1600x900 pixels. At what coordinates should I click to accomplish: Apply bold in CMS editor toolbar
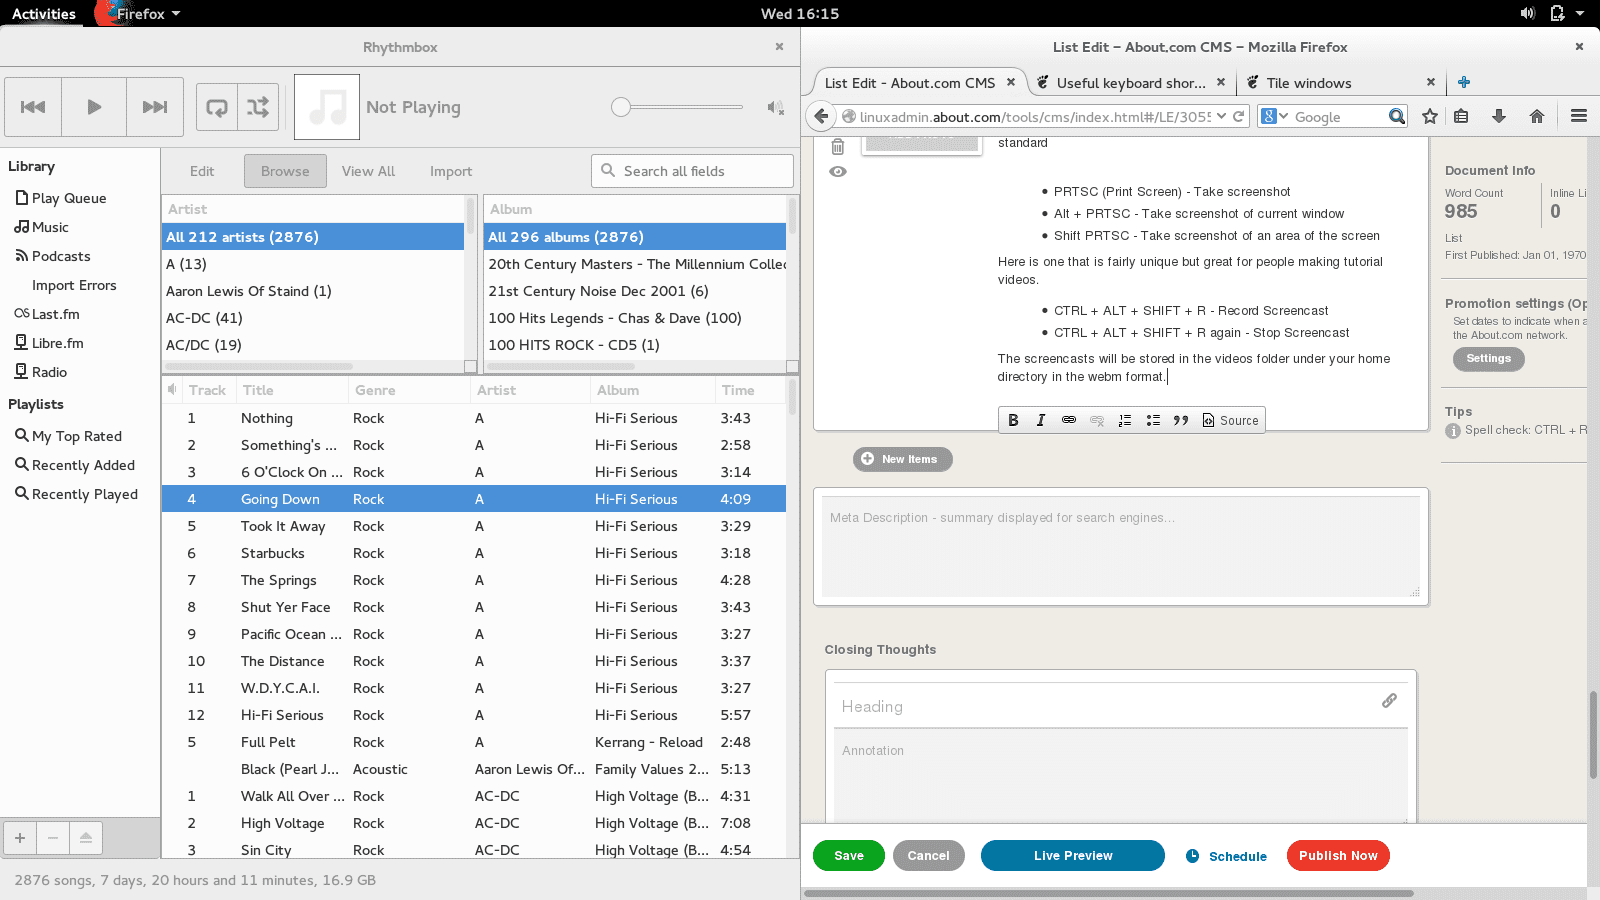click(1013, 420)
